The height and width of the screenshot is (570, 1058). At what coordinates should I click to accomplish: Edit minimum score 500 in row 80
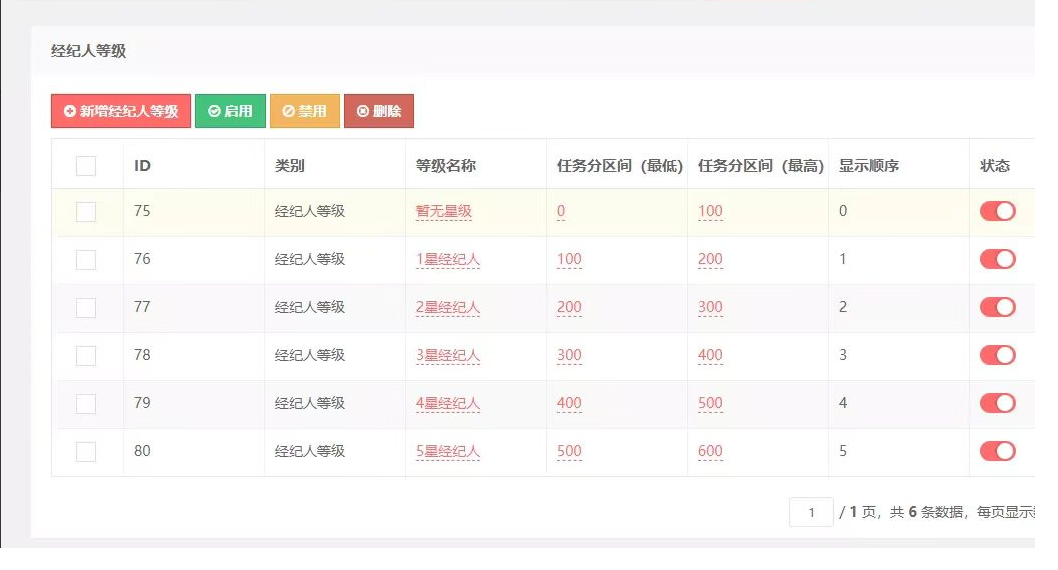point(569,451)
